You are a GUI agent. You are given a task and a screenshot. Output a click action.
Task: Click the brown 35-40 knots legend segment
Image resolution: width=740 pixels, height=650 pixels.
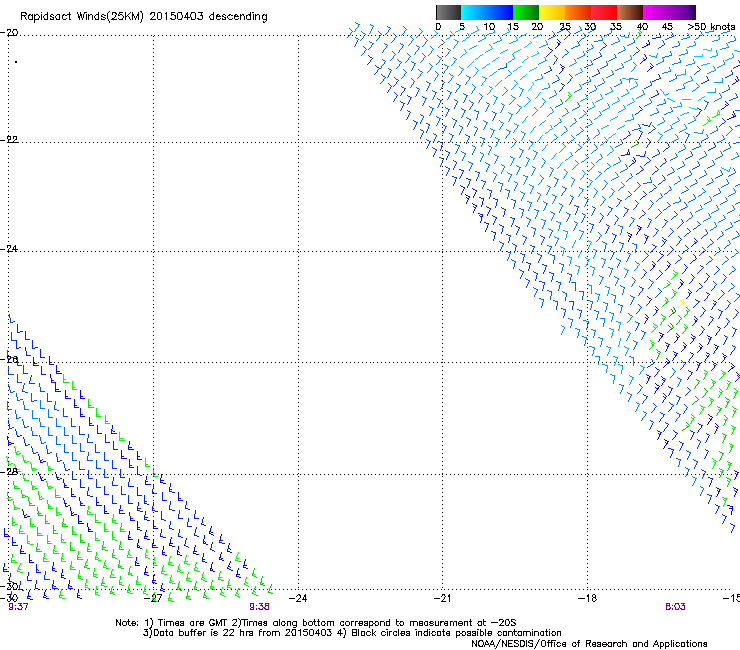click(630, 12)
